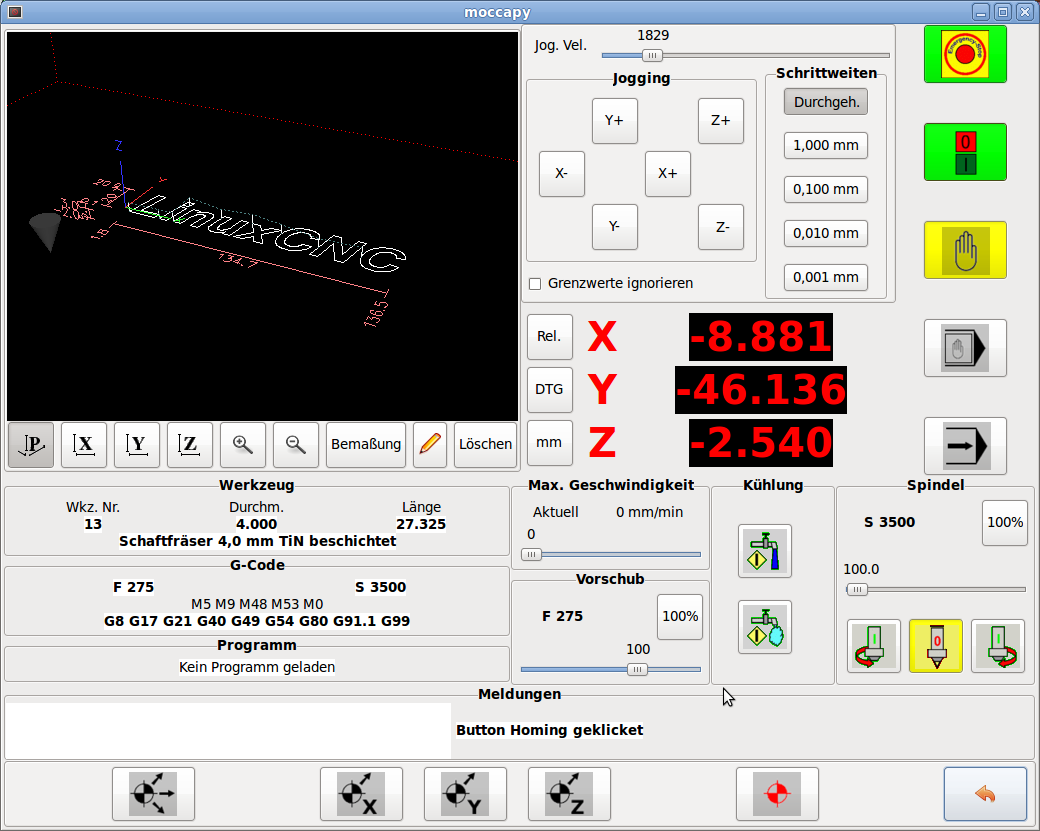Switch preview to X view

[84, 444]
